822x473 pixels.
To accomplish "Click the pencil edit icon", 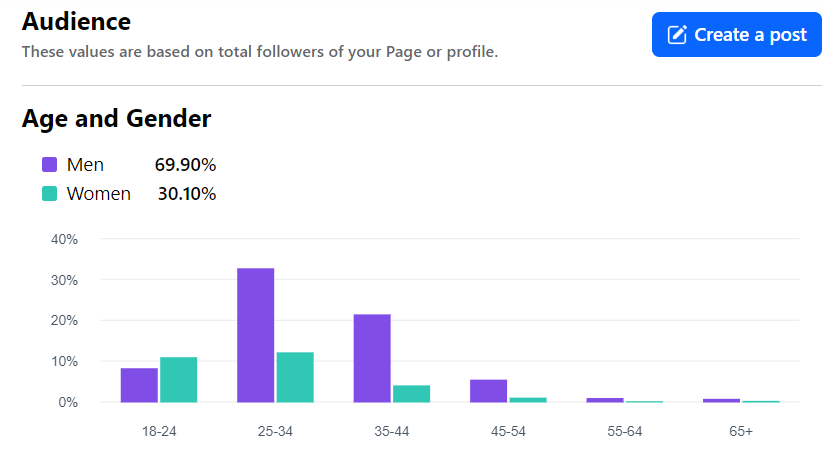I will (677, 35).
